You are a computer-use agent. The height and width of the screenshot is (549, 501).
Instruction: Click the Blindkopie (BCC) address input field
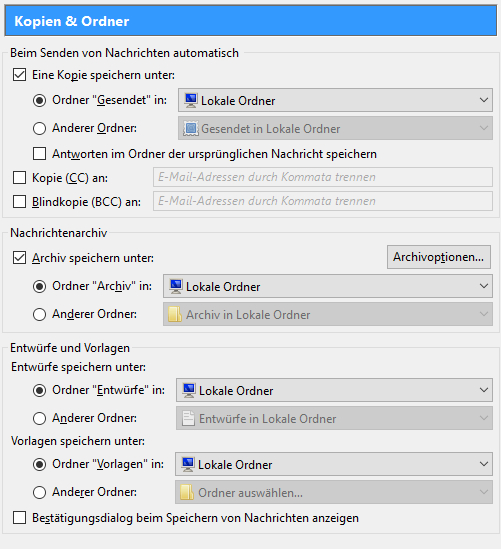pos(323,201)
